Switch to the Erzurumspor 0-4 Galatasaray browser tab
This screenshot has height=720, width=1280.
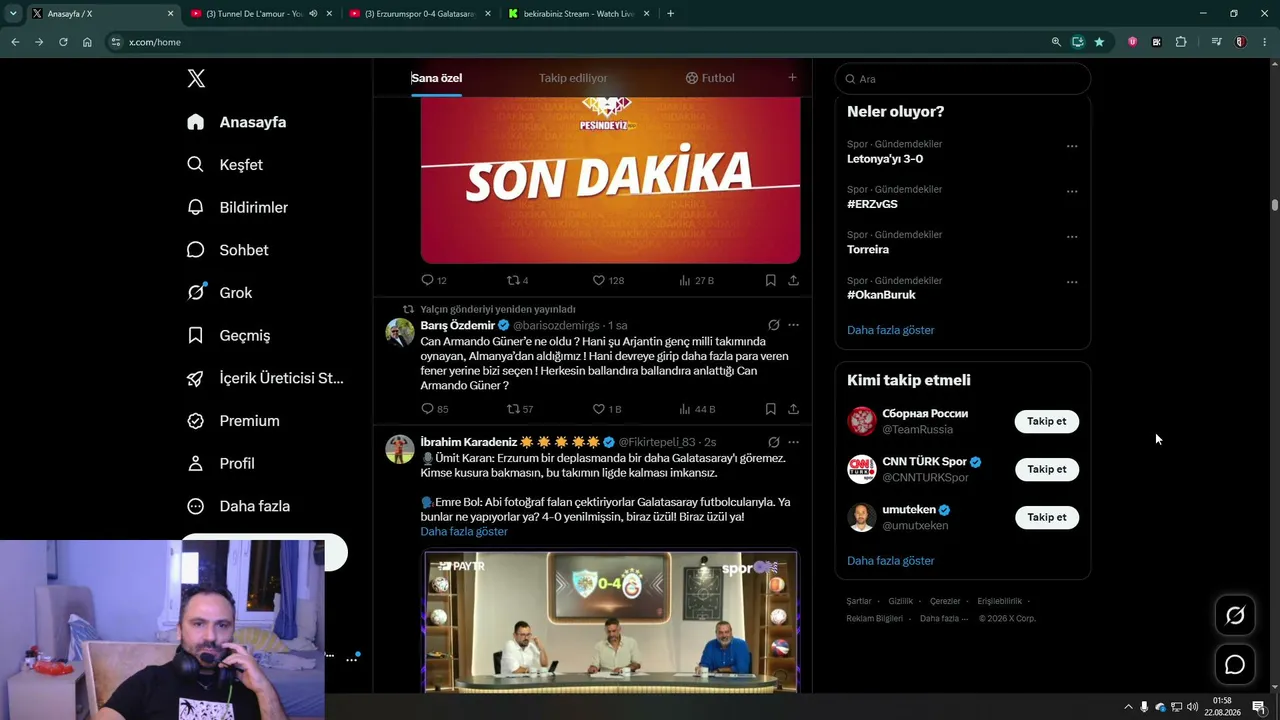(x=420, y=14)
